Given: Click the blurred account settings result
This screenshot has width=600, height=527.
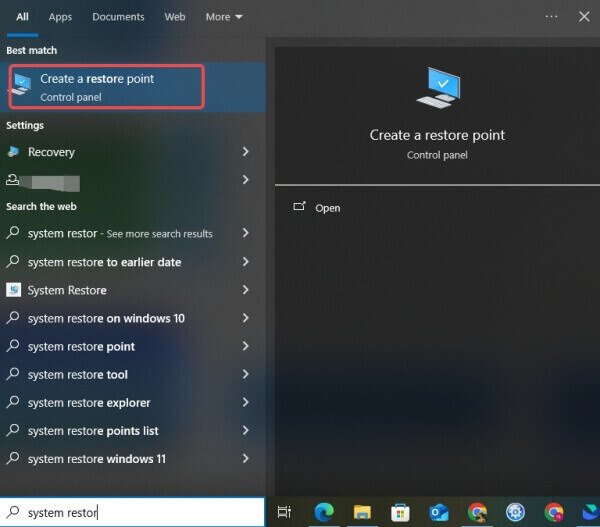Looking at the screenshot, I should click(133, 180).
